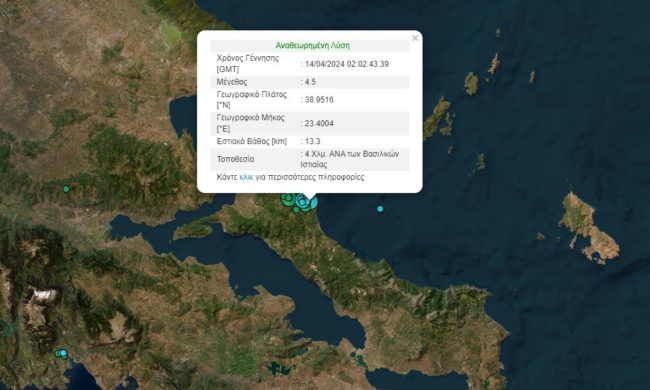Select the cyan earthquake marker in the sea
The width and height of the screenshot is (650, 390).
380,209
